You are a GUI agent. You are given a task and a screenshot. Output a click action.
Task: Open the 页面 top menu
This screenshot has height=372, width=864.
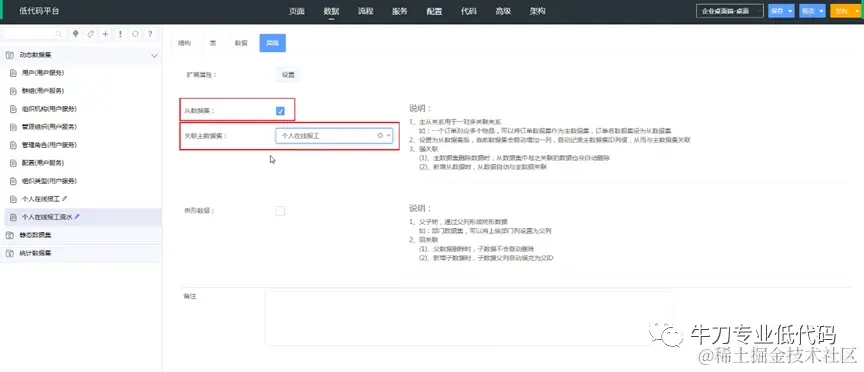coord(296,11)
